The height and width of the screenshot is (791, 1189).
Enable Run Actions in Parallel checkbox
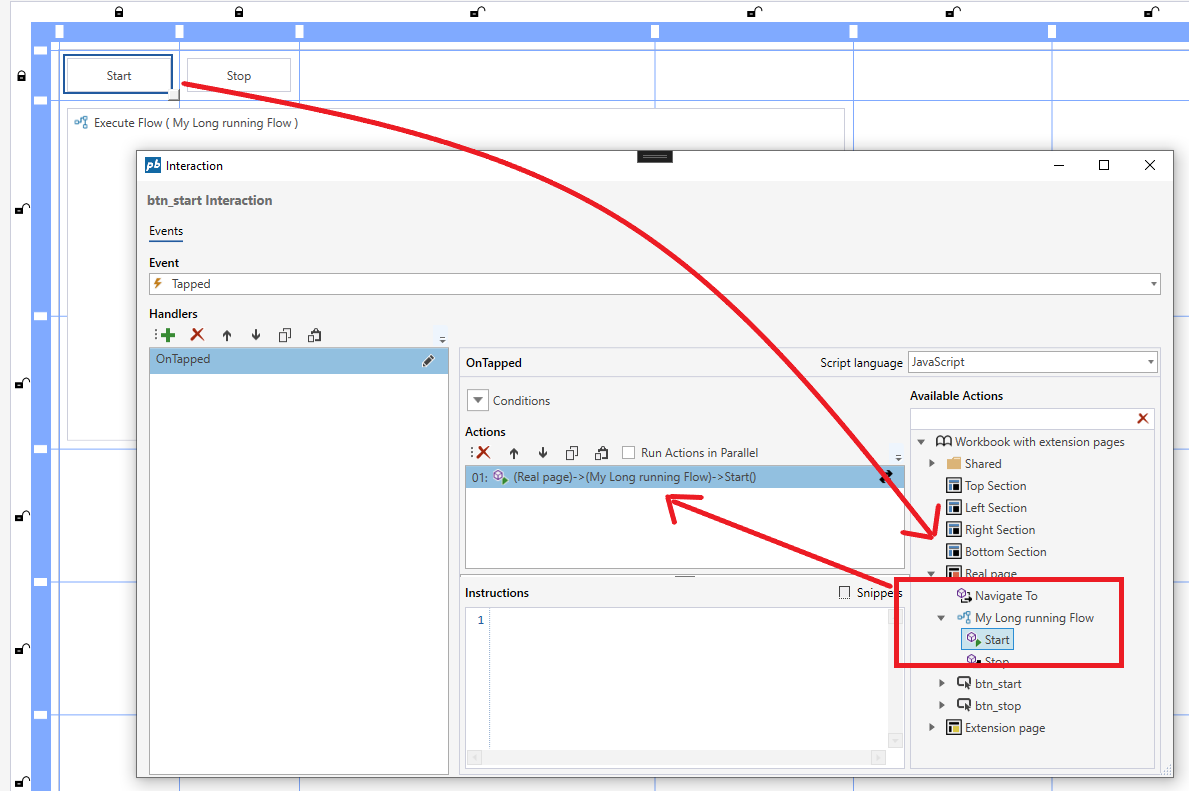click(629, 453)
